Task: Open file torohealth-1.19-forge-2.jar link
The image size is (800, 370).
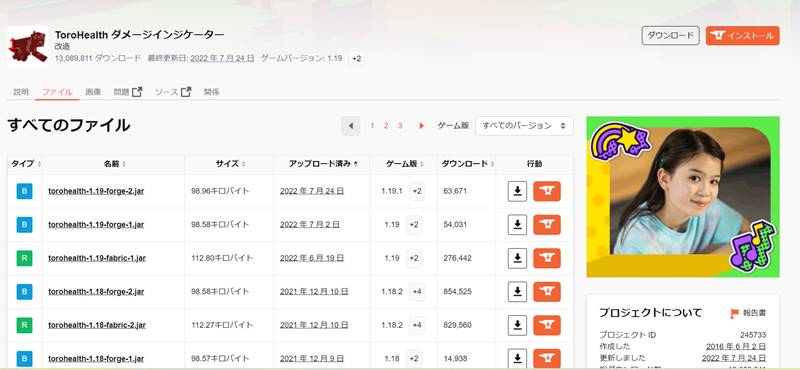Action: 96,191
